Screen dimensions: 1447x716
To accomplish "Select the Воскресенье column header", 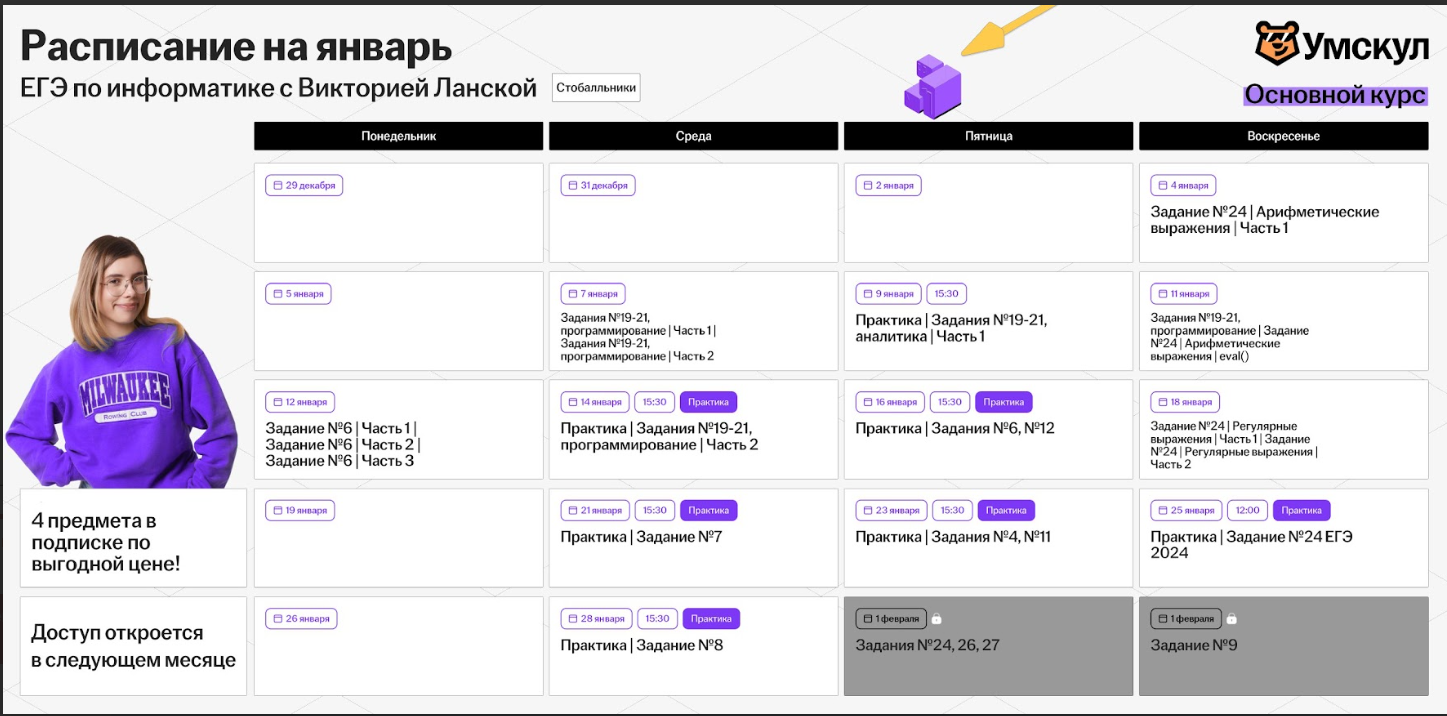I will pyautogui.click(x=1283, y=136).
